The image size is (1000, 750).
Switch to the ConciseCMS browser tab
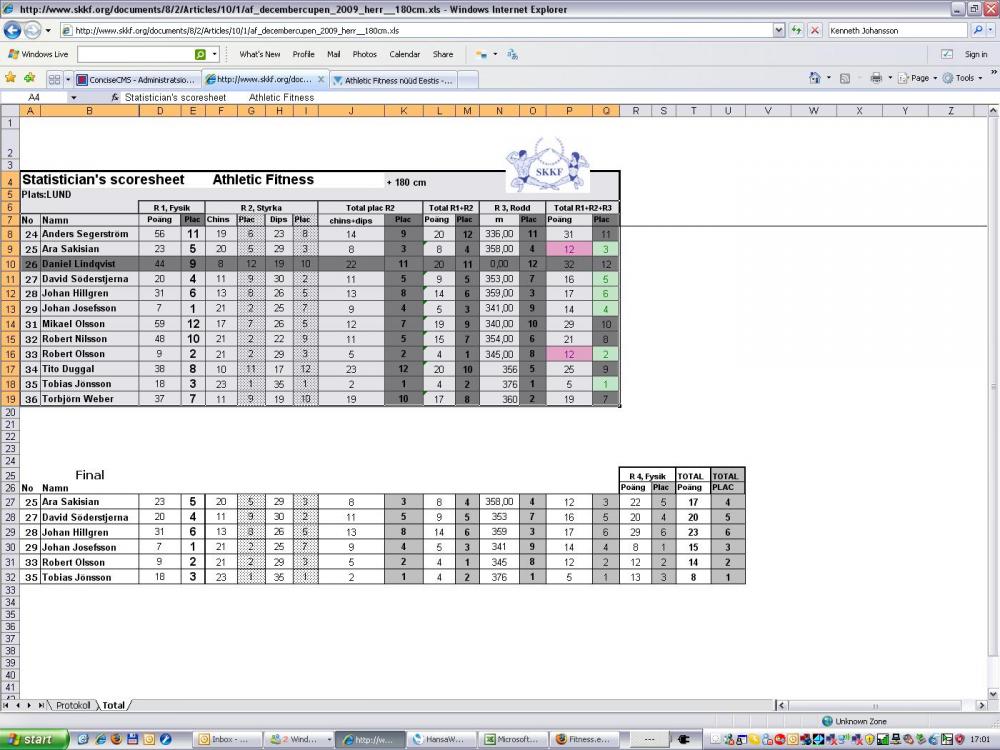coord(139,79)
